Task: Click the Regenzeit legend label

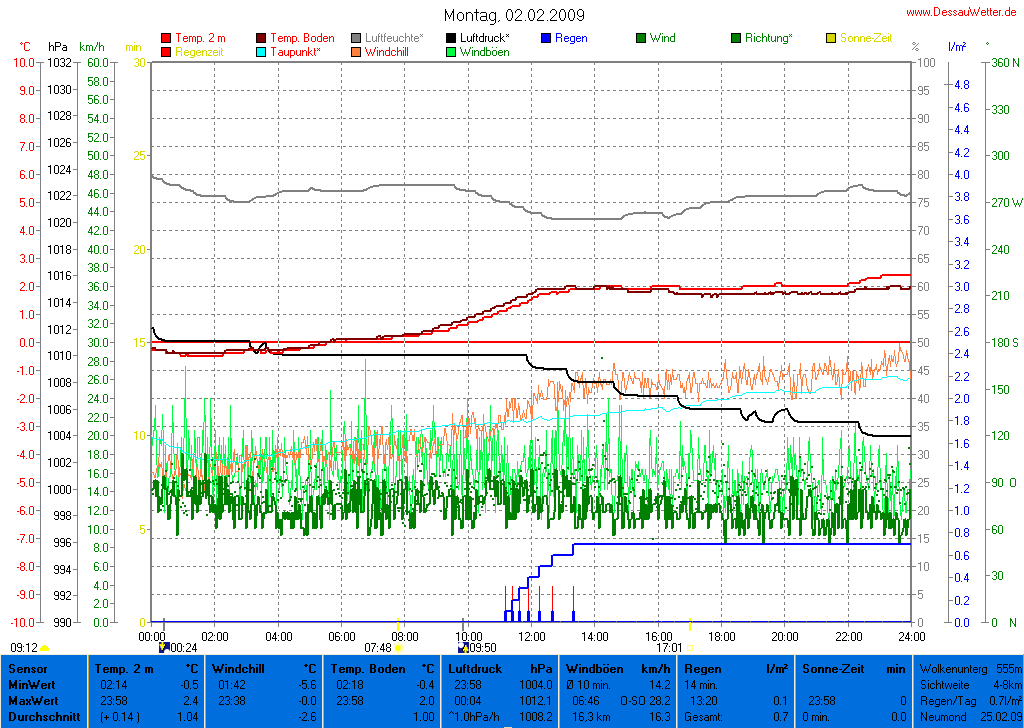Action: point(199,51)
